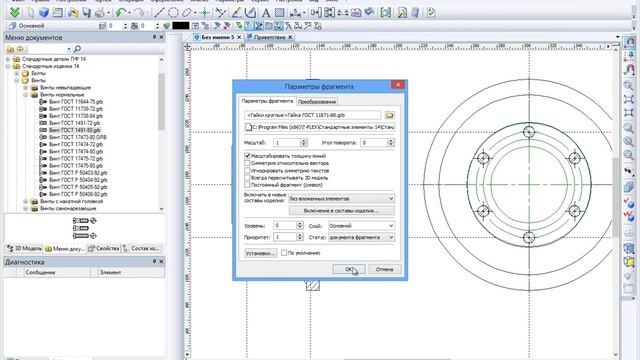Enable Всегда пересчитывать 3D модель checkbox
This screenshot has height=360, width=640.
click(247, 178)
